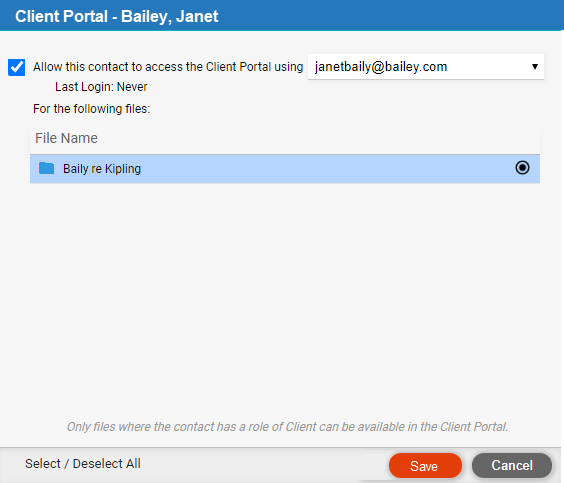Viewport: 564px width, 483px height.
Task: Click the Last Login: Never text
Action: [101, 87]
